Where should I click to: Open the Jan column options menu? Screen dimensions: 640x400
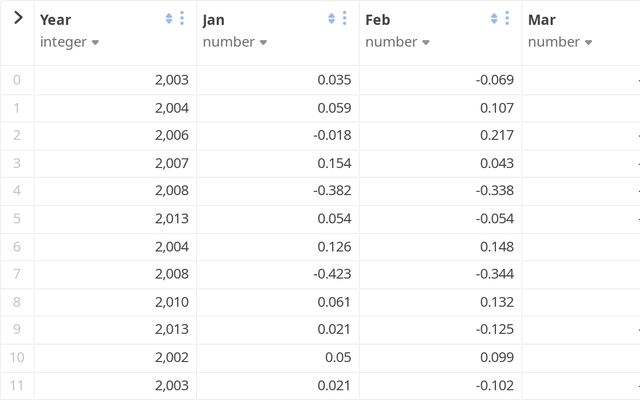pyautogui.click(x=345, y=19)
